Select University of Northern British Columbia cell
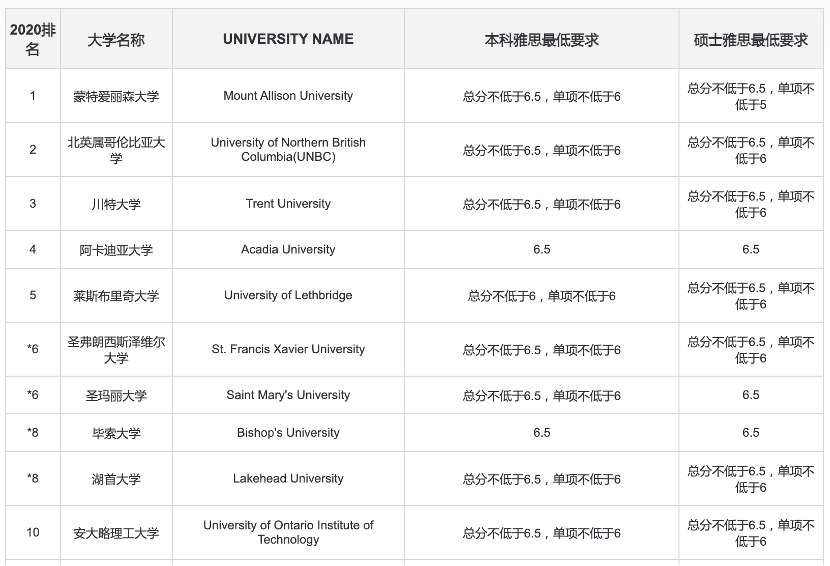The width and height of the screenshot is (830, 566). pos(288,150)
